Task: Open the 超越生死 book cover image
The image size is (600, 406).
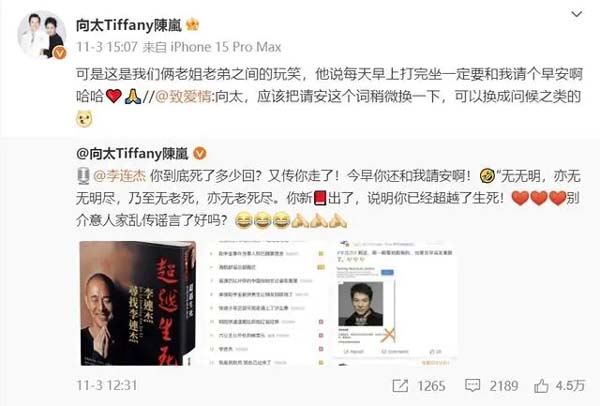Action: [x=138, y=303]
